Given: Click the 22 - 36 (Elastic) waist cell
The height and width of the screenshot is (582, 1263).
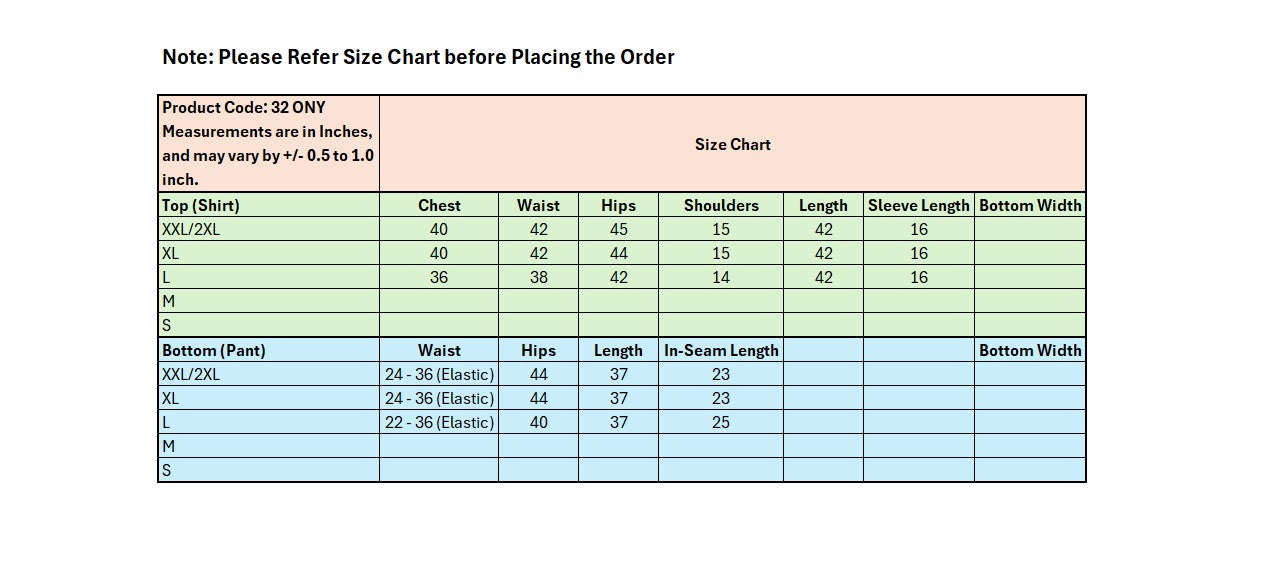Looking at the screenshot, I should coord(439,422).
